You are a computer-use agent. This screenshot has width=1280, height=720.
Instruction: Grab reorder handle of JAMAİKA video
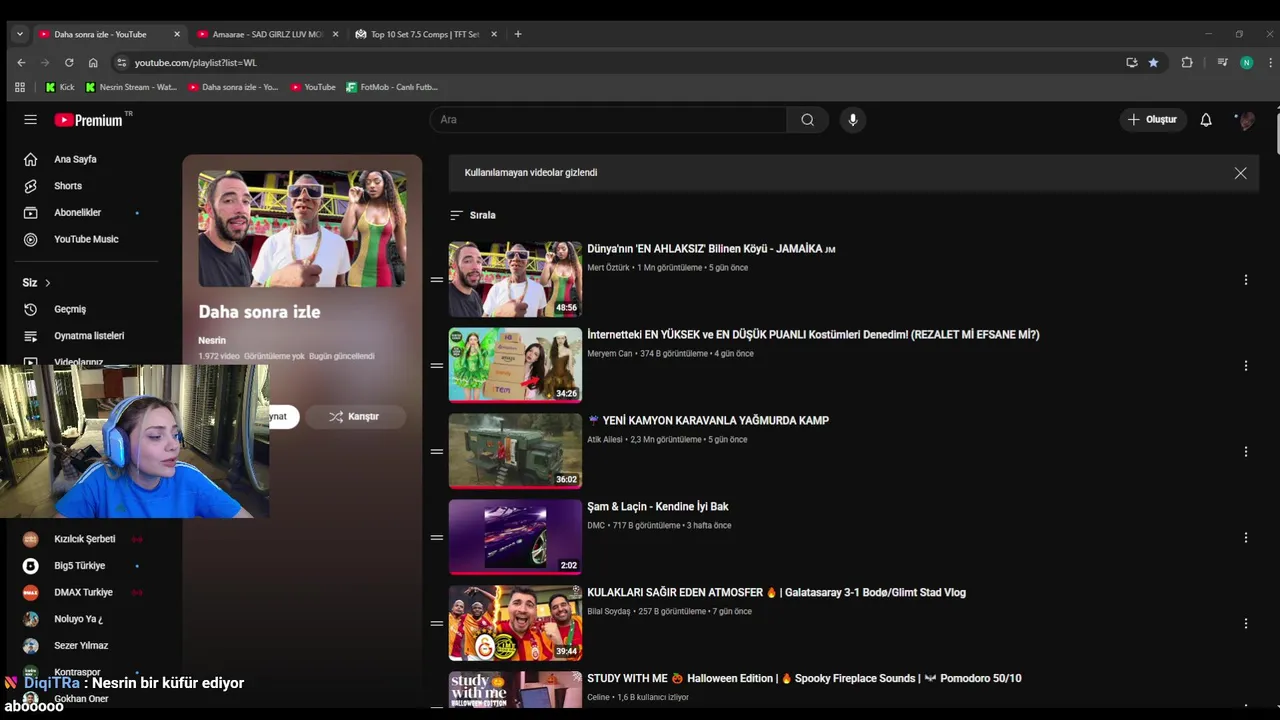(x=437, y=280)
